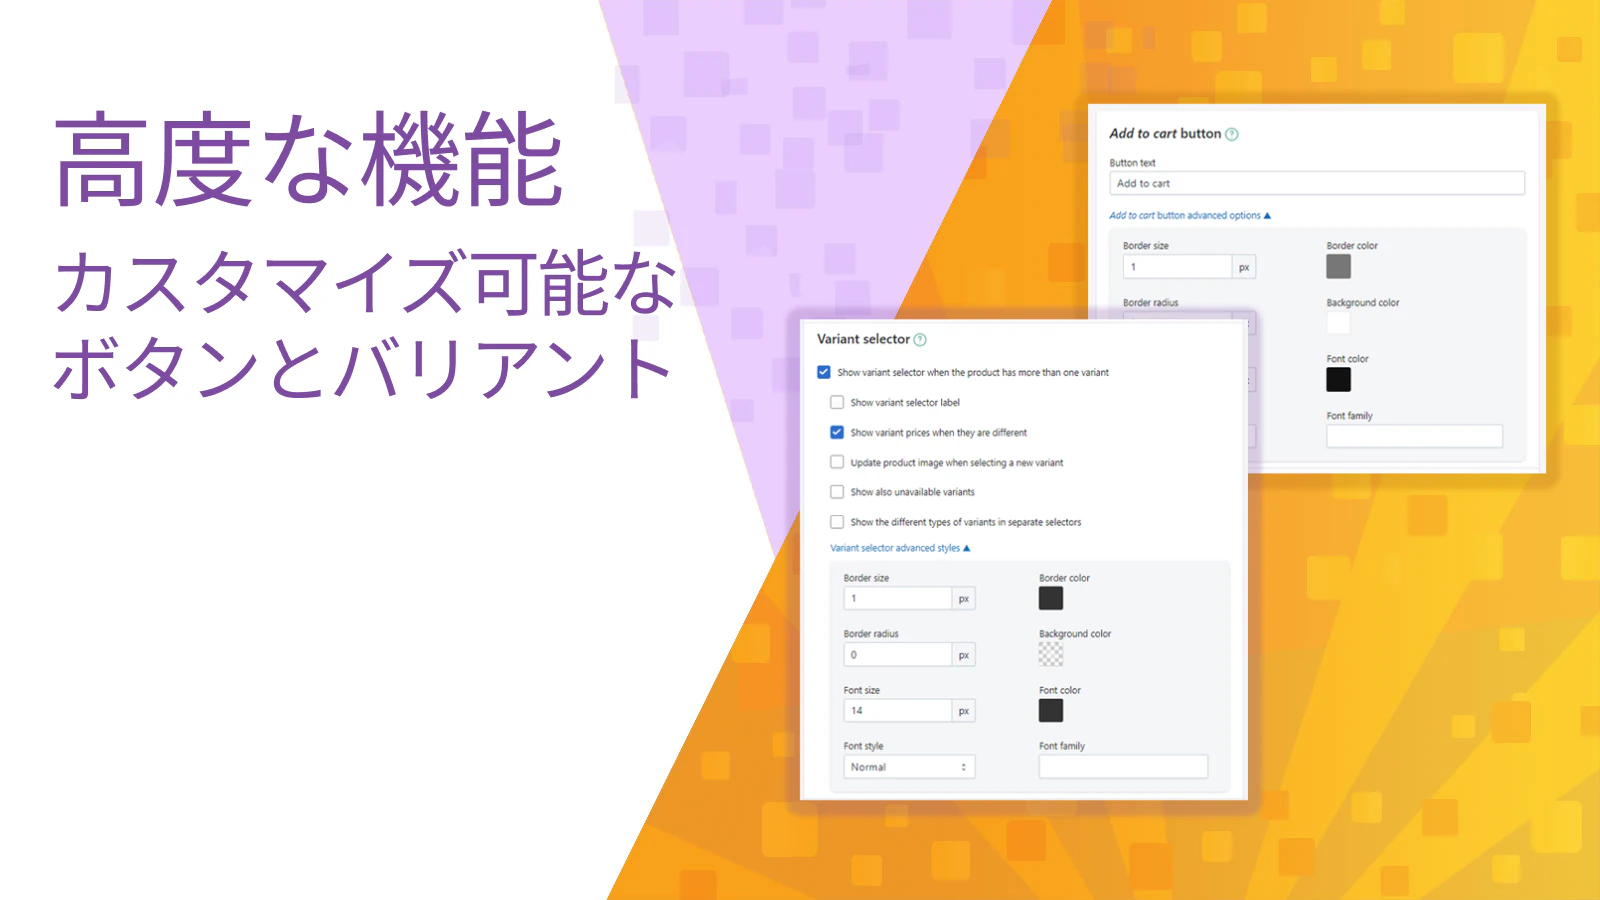Screen dimensions: 1600x900
Task: Open the Font style Normal dropdown
Action: pyautogui.click(x=909, y=767)
